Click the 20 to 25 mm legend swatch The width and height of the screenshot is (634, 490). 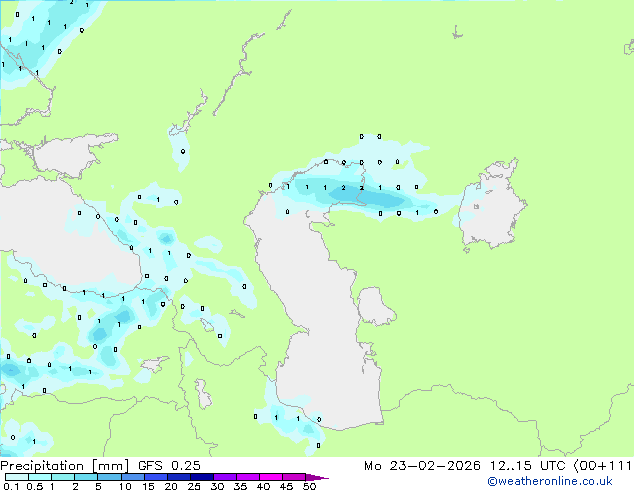click(178, 477)
